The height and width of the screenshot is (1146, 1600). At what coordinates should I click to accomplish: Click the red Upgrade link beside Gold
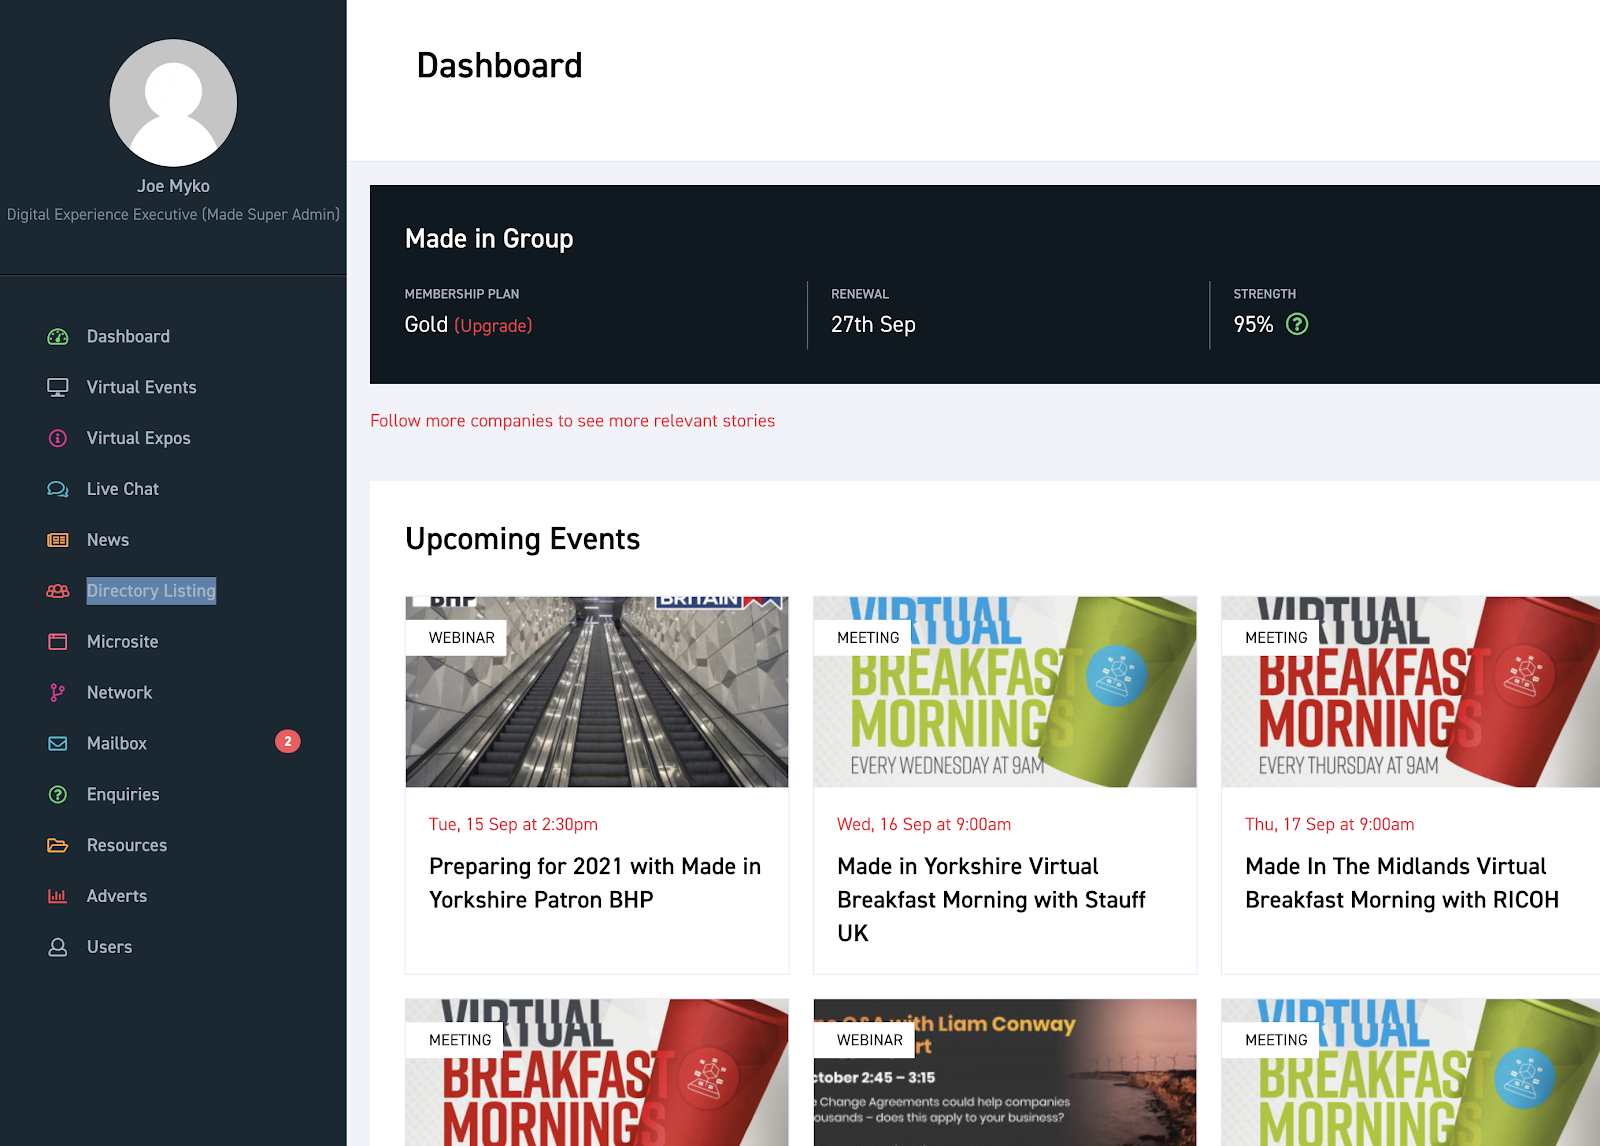click(493, 326)
